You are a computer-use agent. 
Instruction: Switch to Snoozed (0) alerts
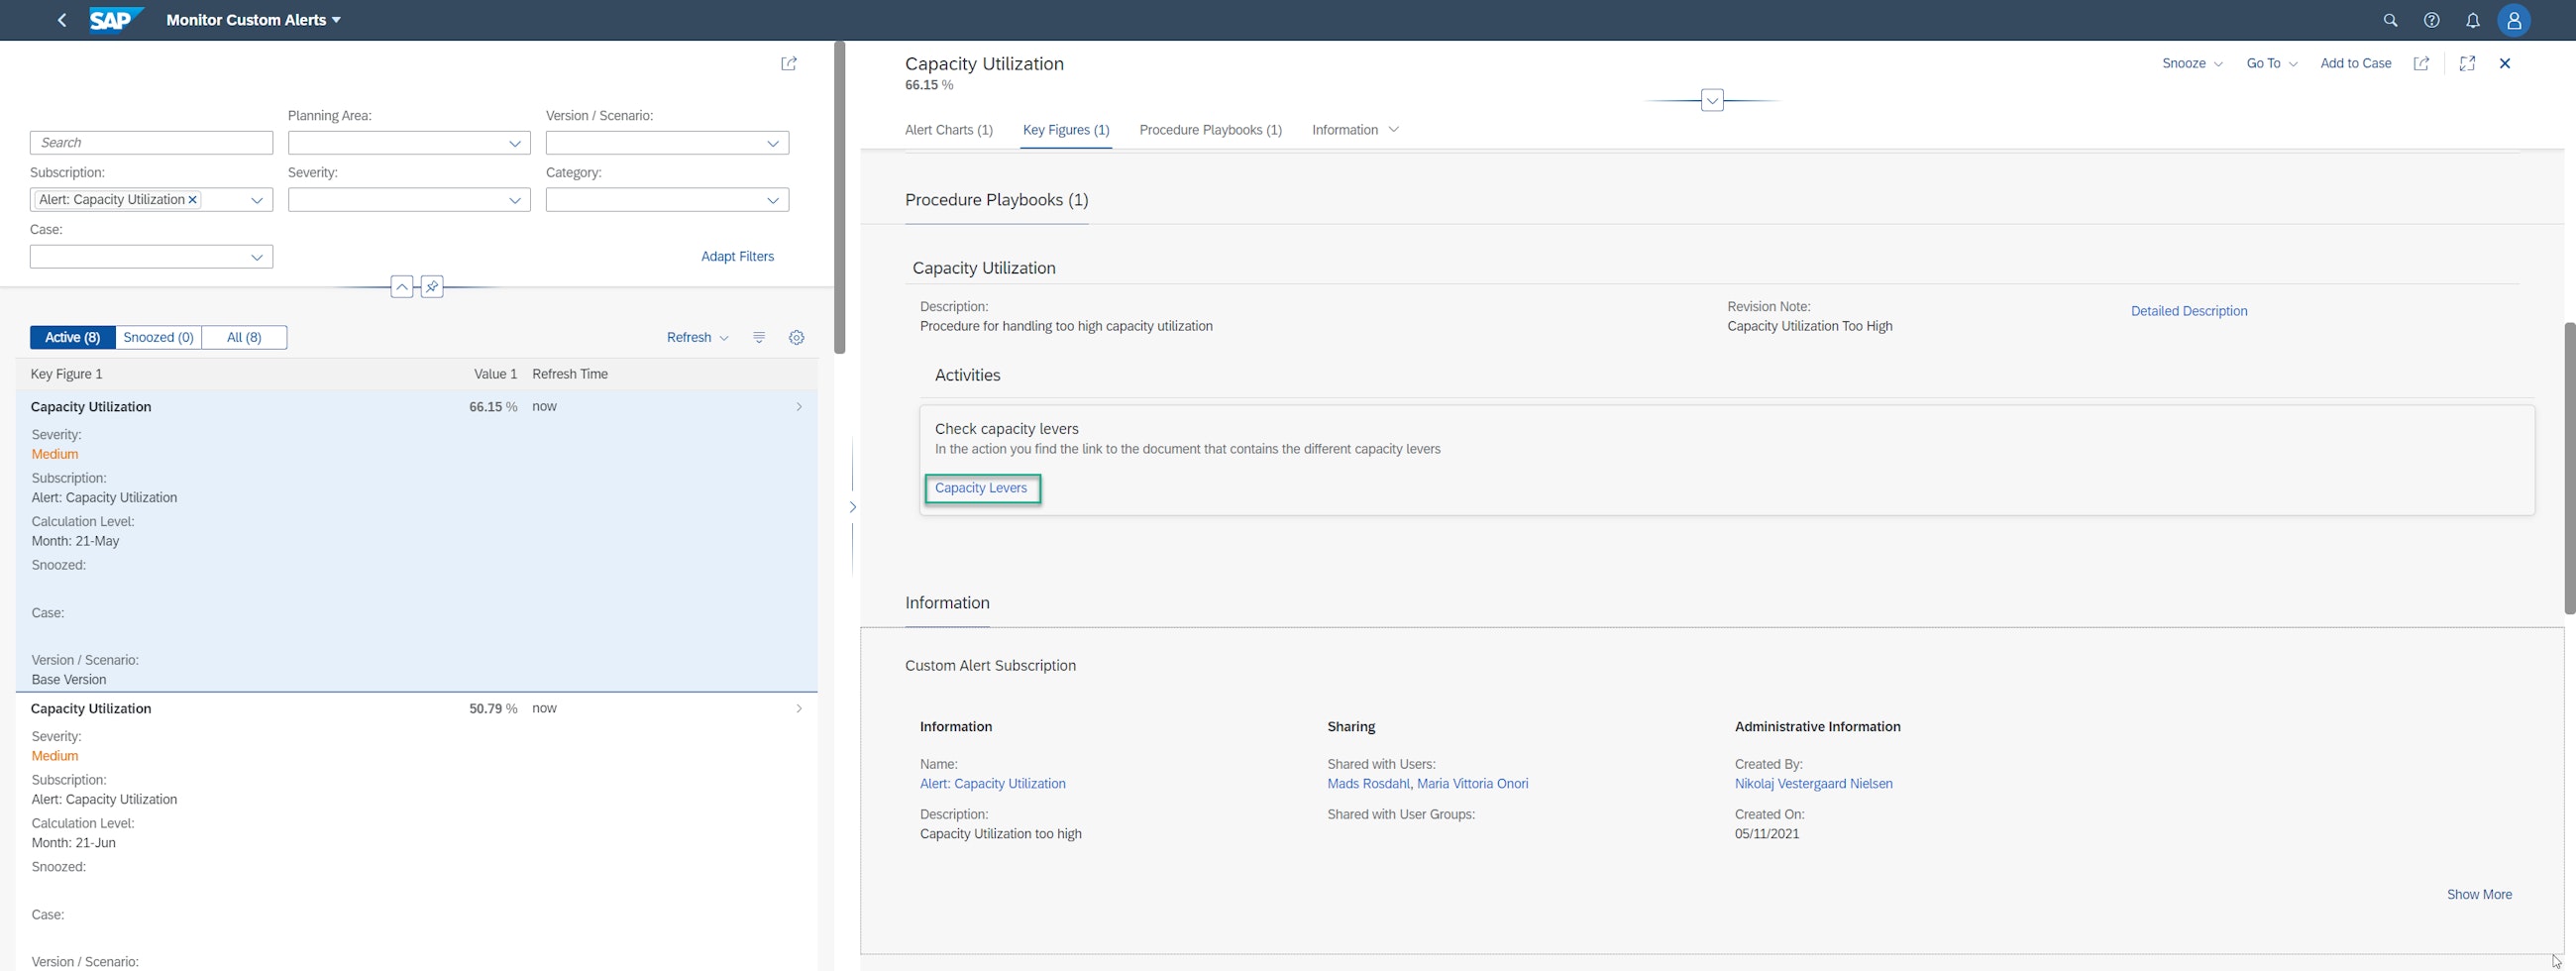pyautogui.click(x=158, y=338)
